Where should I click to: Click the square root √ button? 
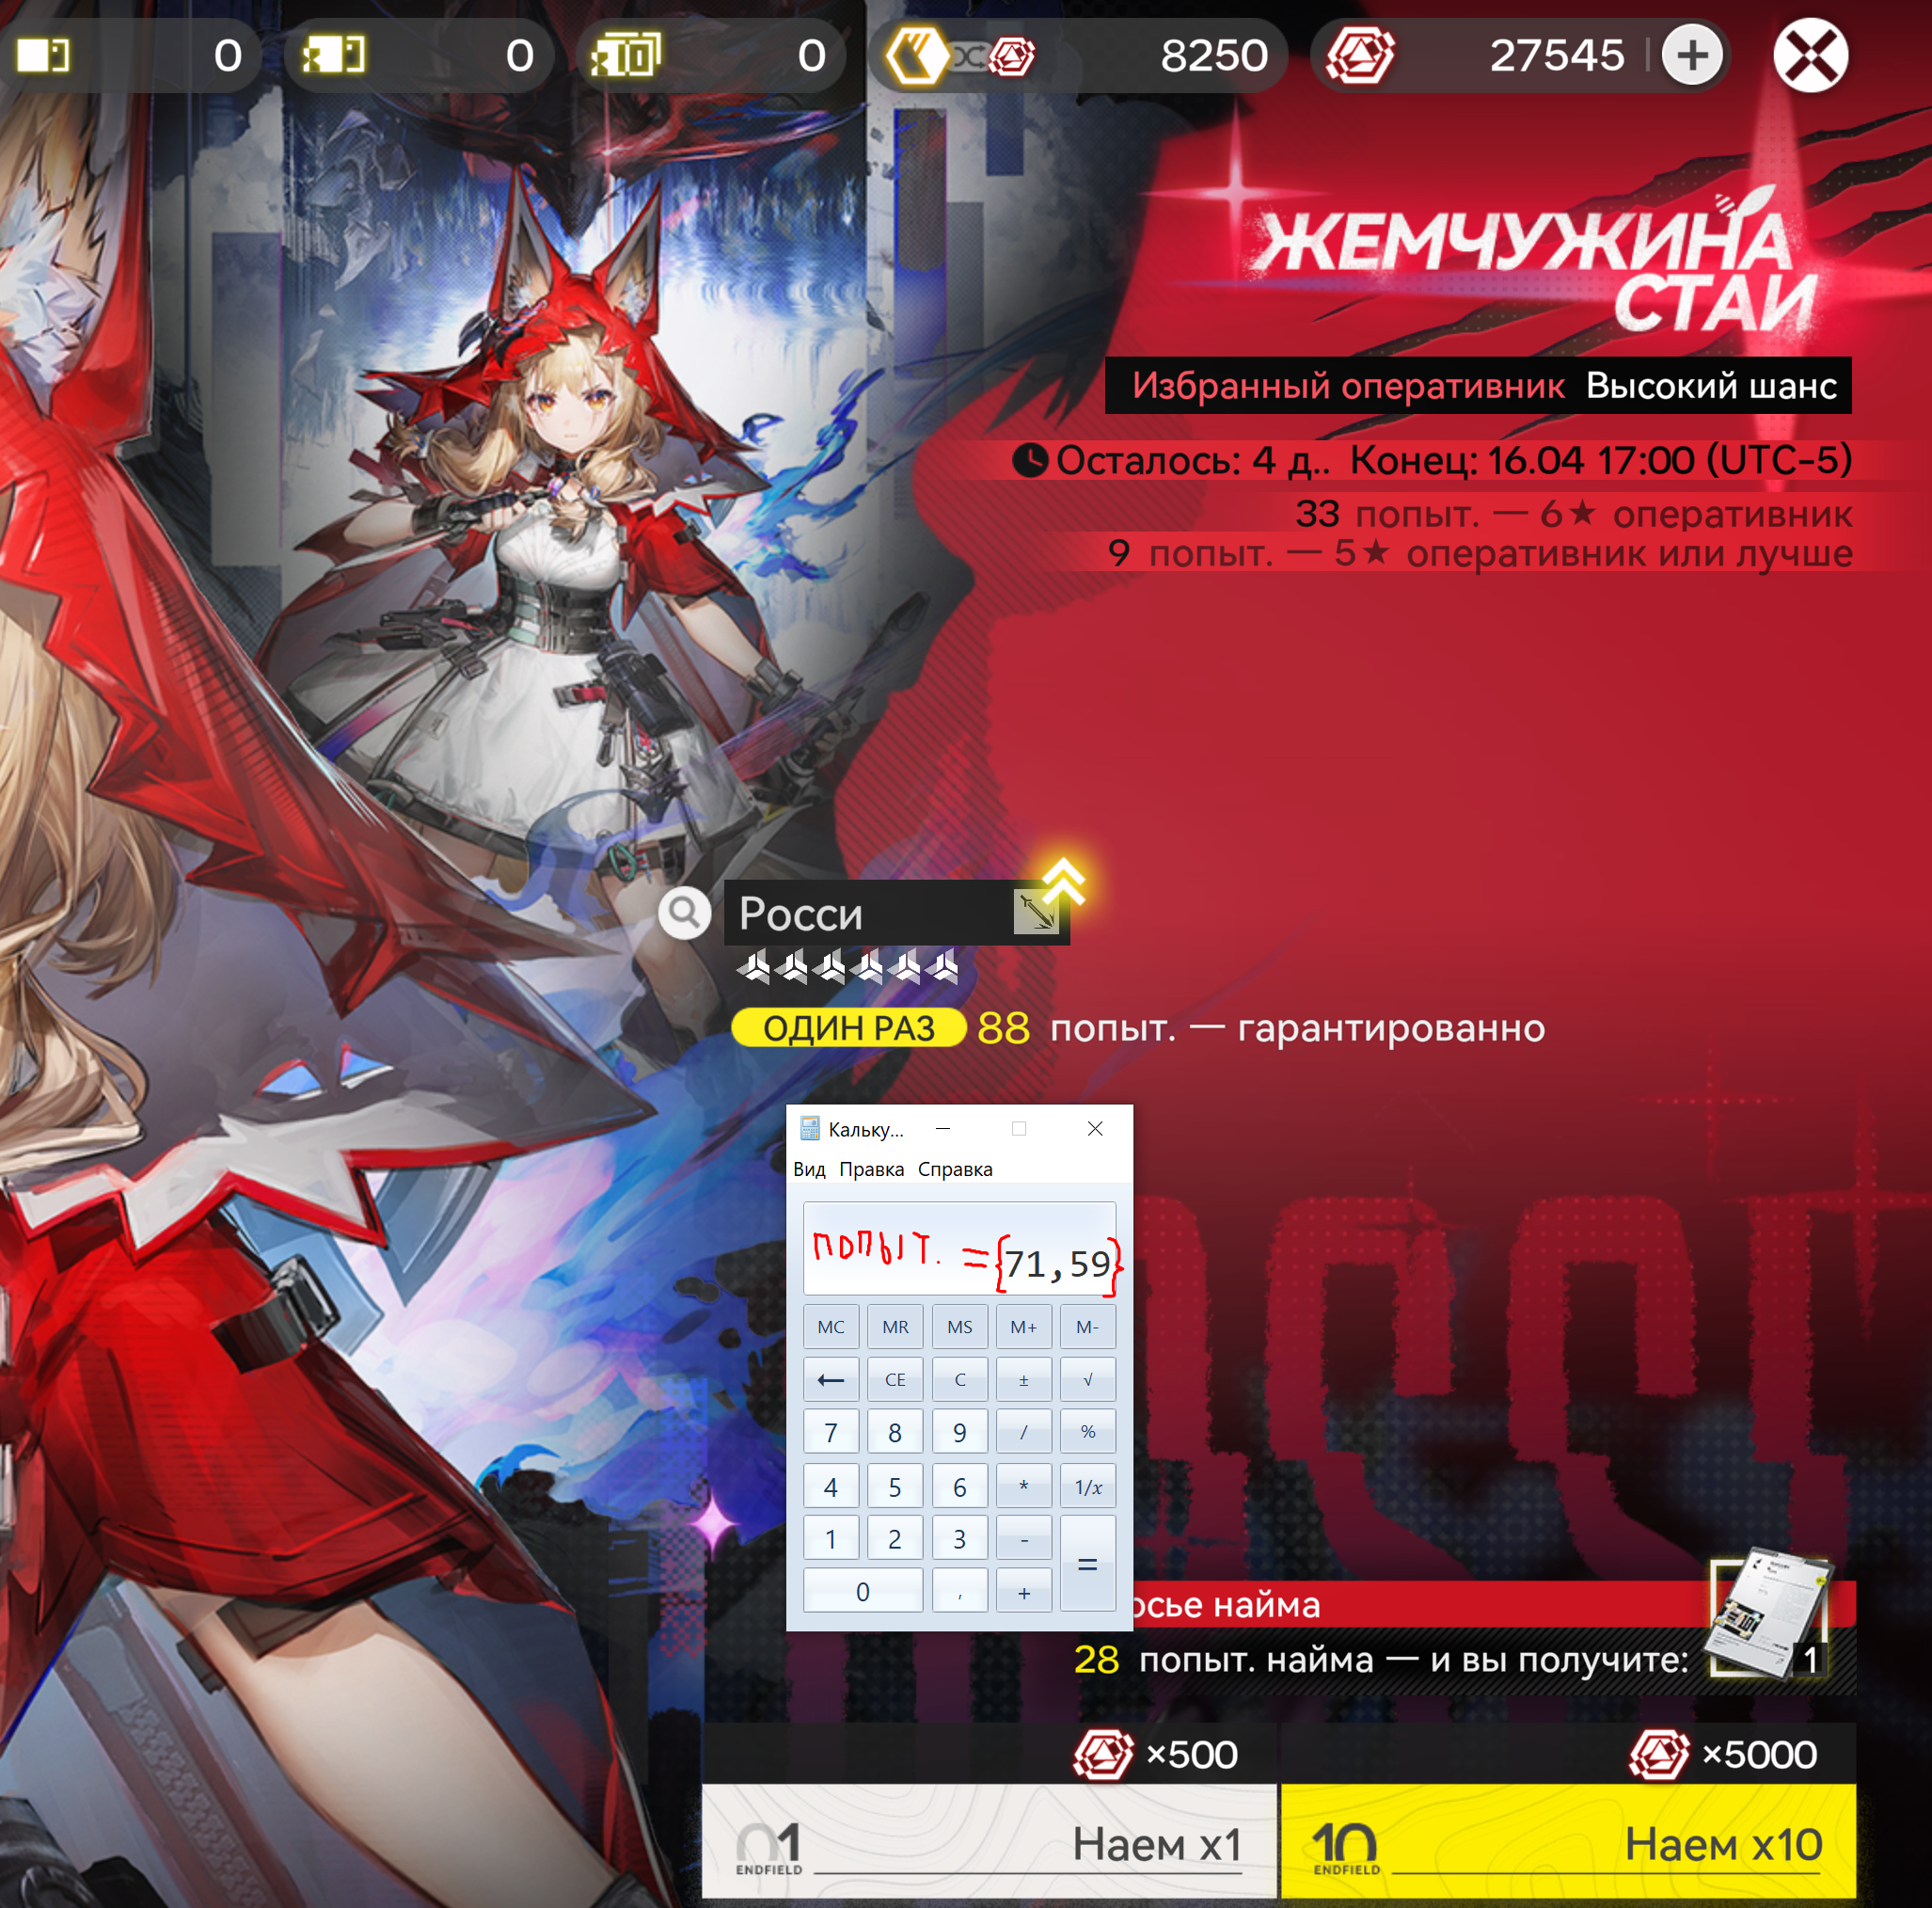[x=1088, y=1380]
